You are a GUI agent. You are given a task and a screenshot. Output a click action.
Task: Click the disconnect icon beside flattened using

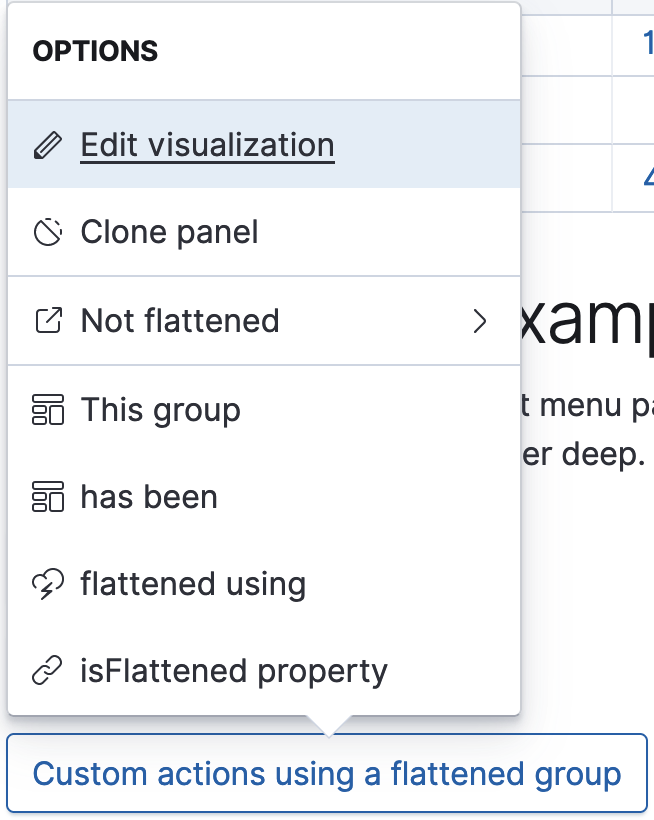pyautogui.click(x=50, y=584)
